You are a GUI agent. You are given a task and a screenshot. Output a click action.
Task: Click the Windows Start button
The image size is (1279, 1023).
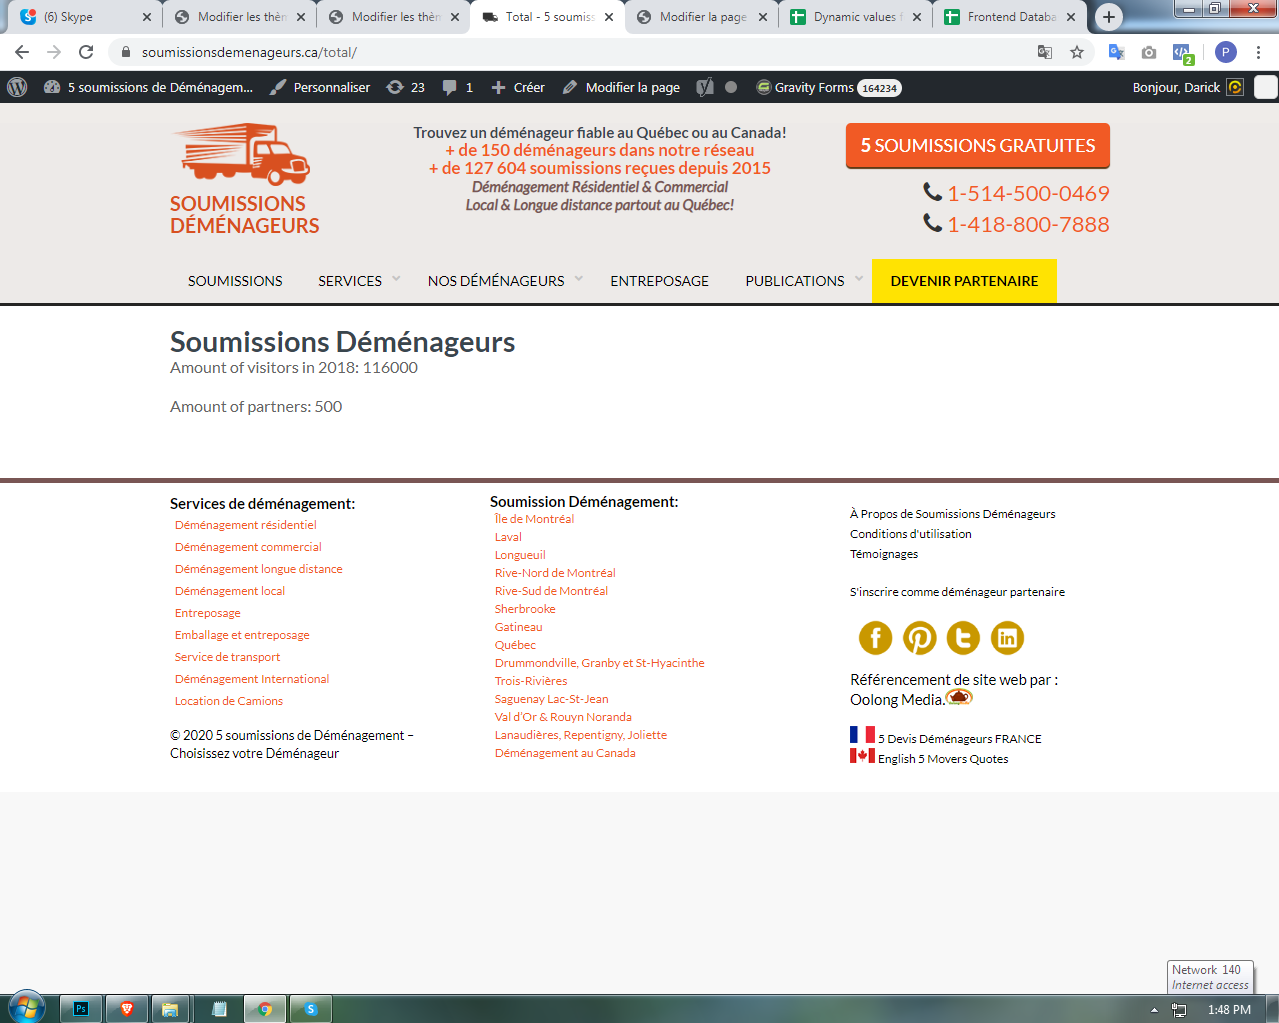click(x=27, y=1007)
